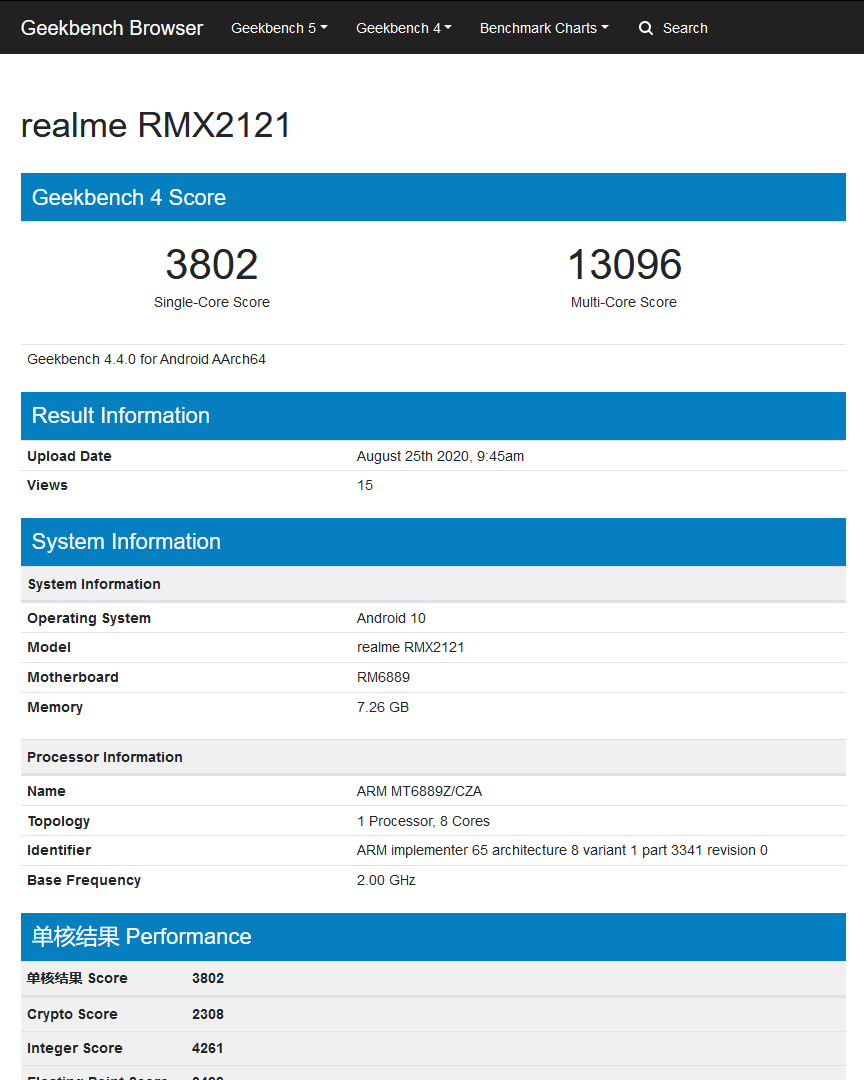Click the Views row label
The image size is (864, 1080).
(x=47, y=485)
